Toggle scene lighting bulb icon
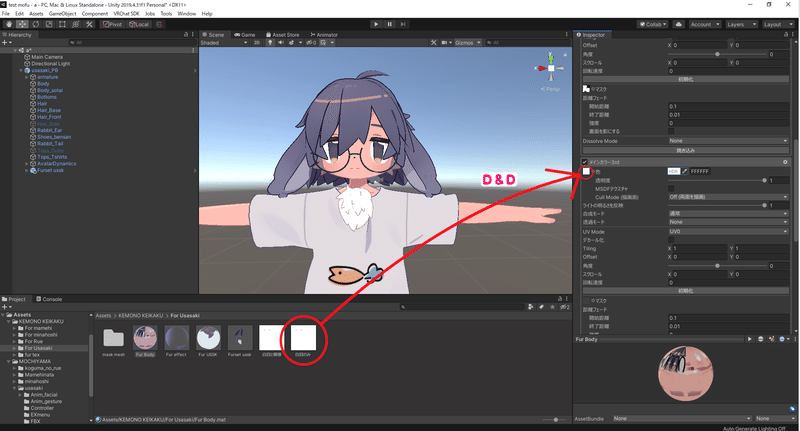This screenshot has width=800, height=431. pos(270,43)
